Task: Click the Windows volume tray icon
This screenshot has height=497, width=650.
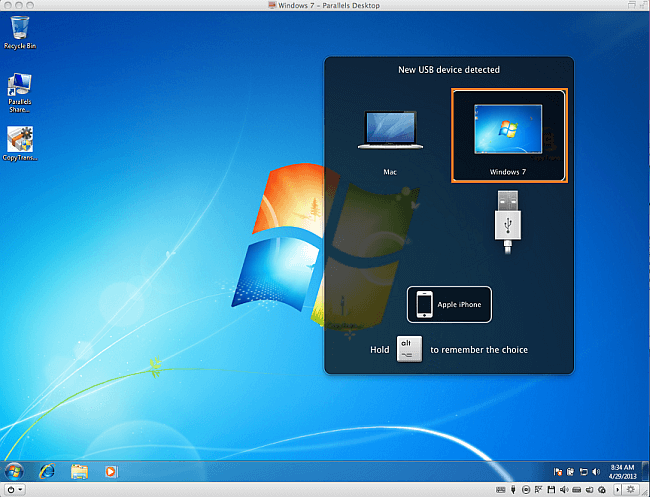Action: coord(597,472)
